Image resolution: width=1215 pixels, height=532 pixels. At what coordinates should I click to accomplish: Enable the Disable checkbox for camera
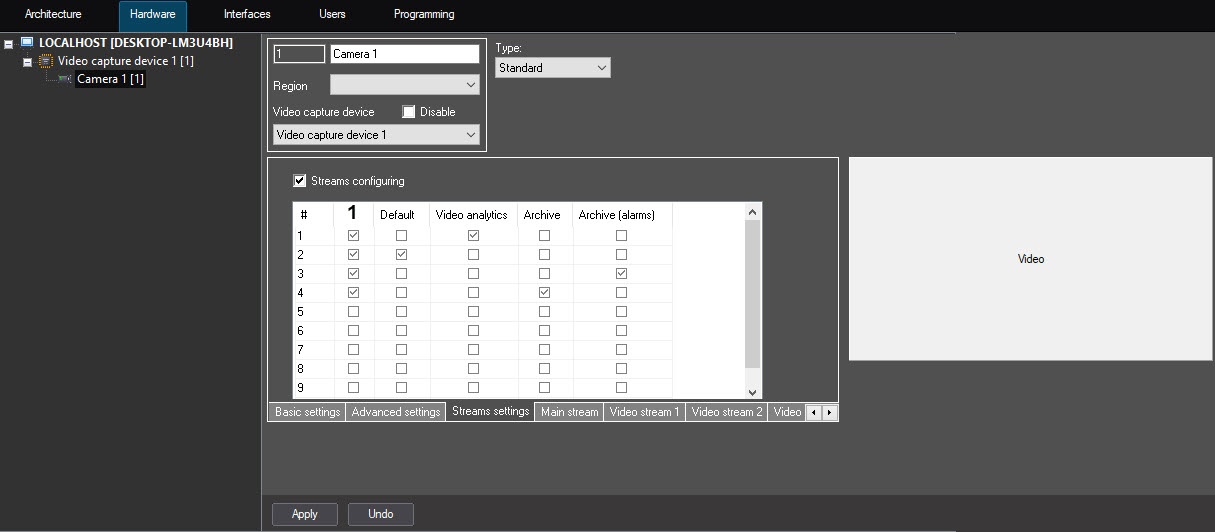[x=409, y=112]
